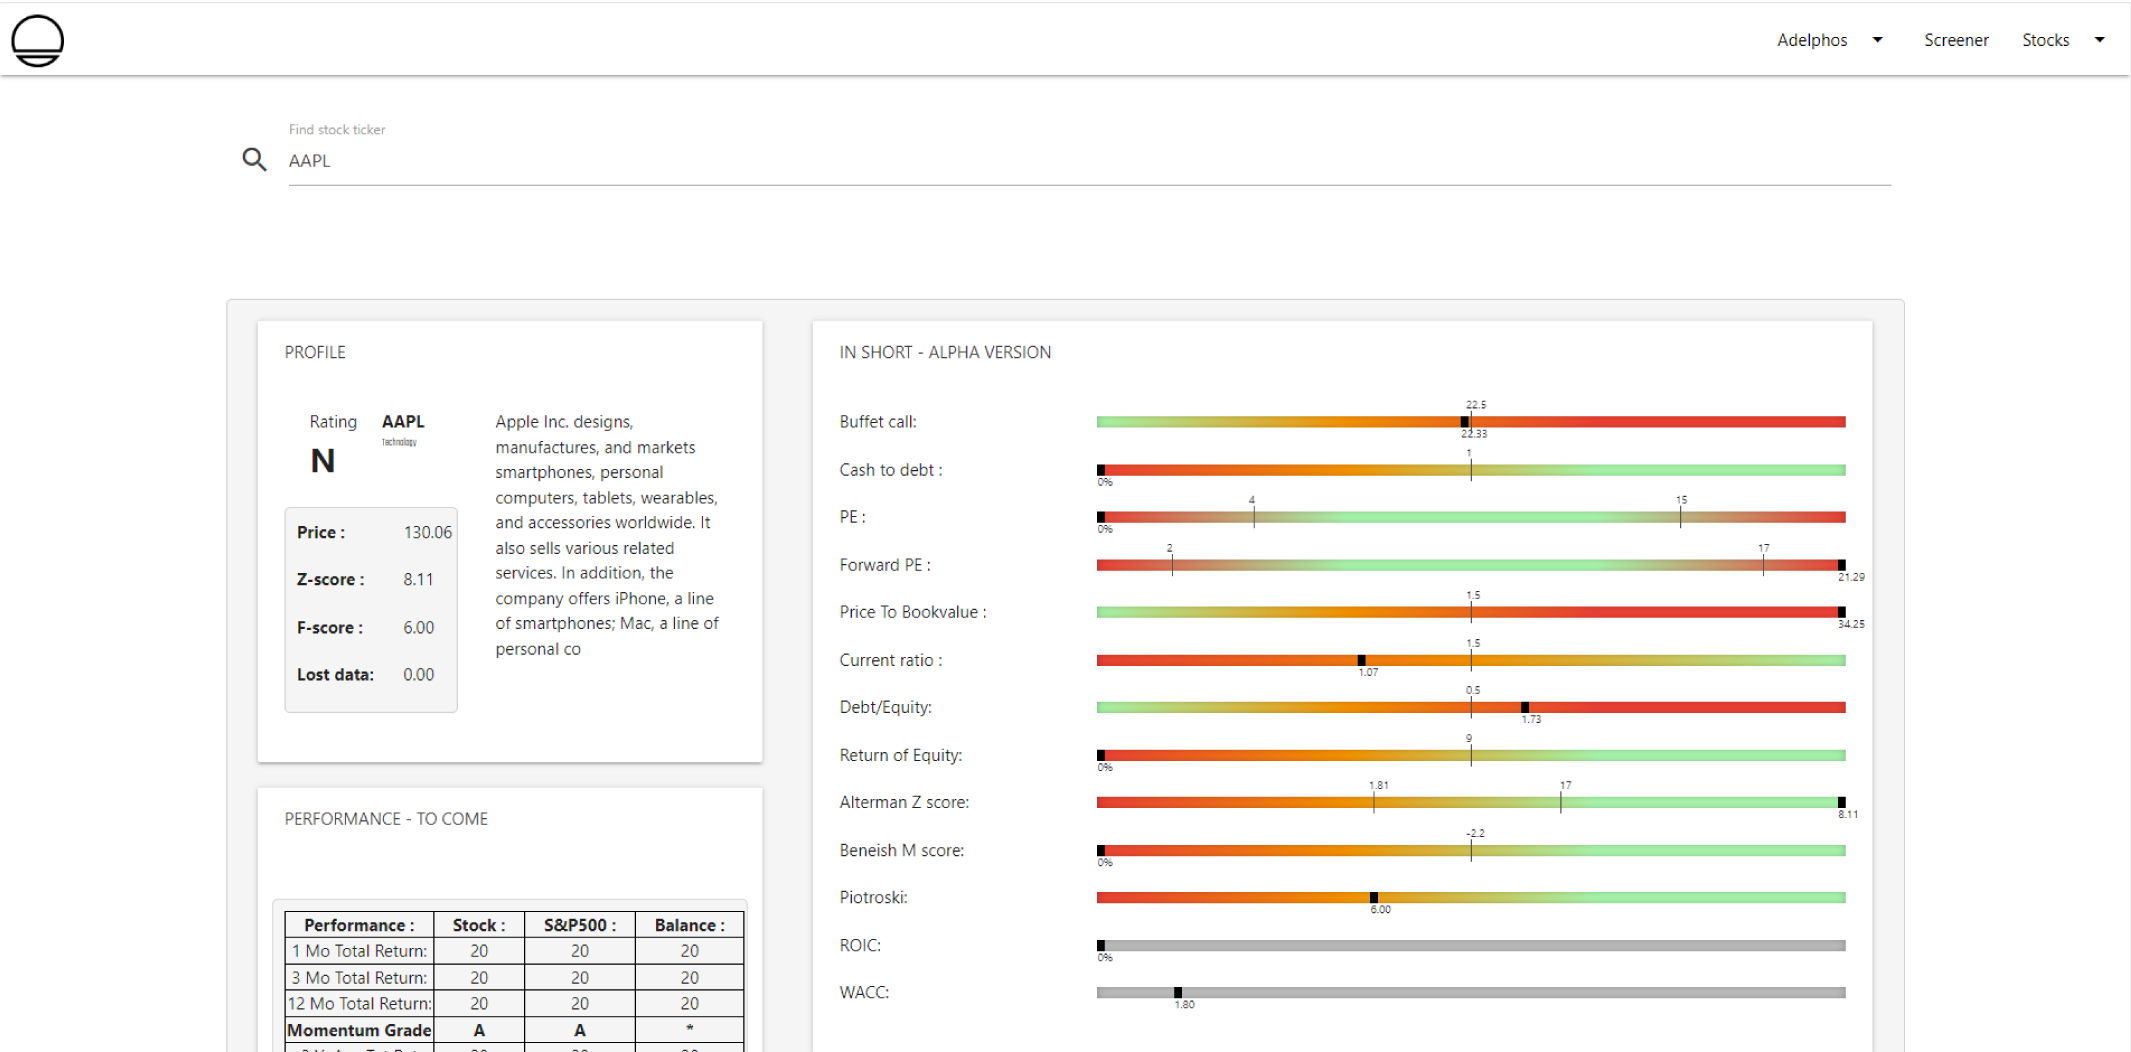2131x1052 pixels.
Task: Focus the Find stock ticker input field
Action: [x=1088, y=161]
